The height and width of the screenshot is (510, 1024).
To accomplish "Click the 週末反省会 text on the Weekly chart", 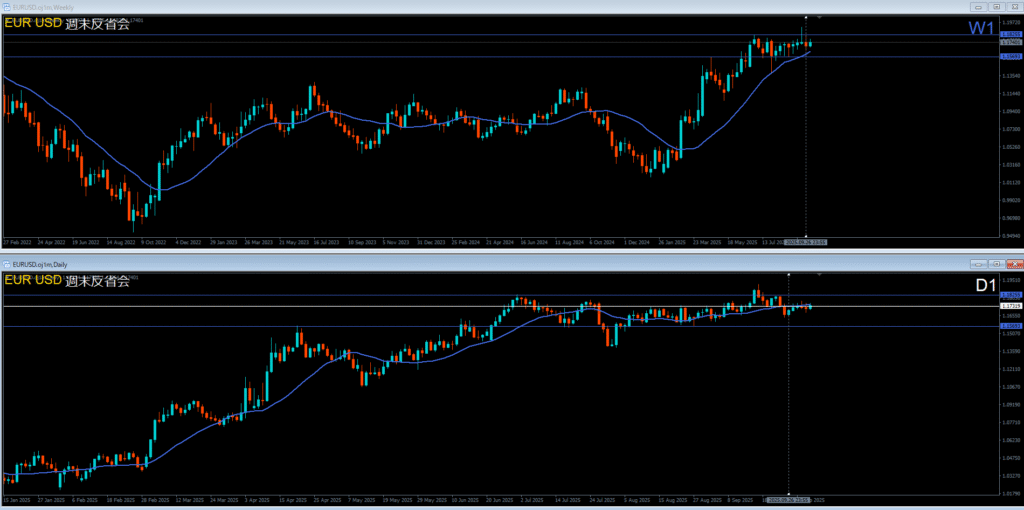I will click(x=98, y=25).
